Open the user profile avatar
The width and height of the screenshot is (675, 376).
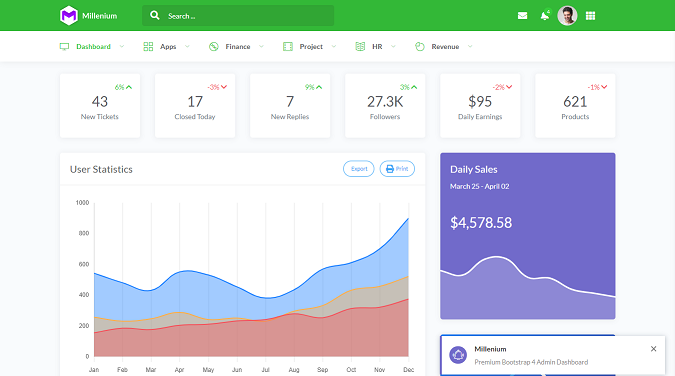coord(567,16)
